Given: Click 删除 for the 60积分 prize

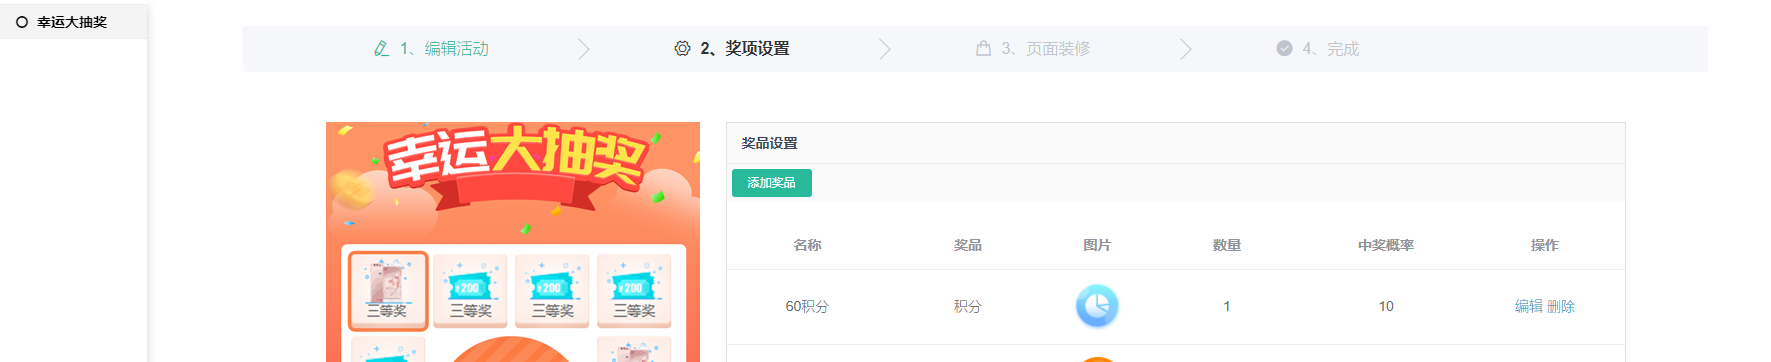Looking at the screenshot, I should [1561, 306].
